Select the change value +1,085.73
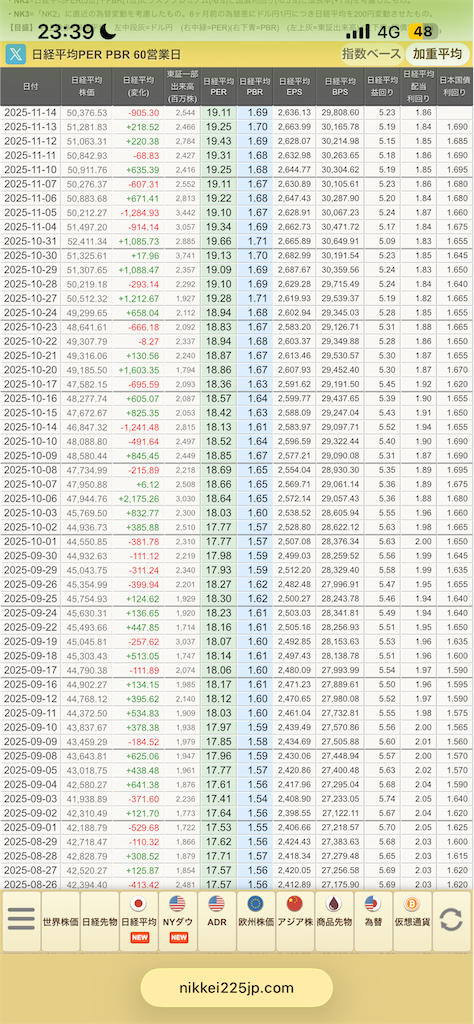The image size is (474, 1024). [139, 240]
